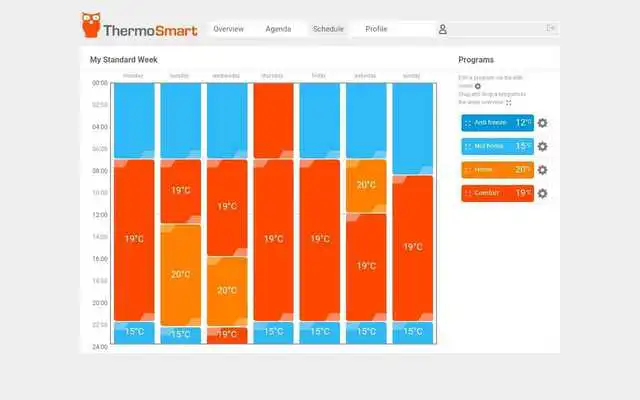Click the 00:00 time label

pos(100,83)
